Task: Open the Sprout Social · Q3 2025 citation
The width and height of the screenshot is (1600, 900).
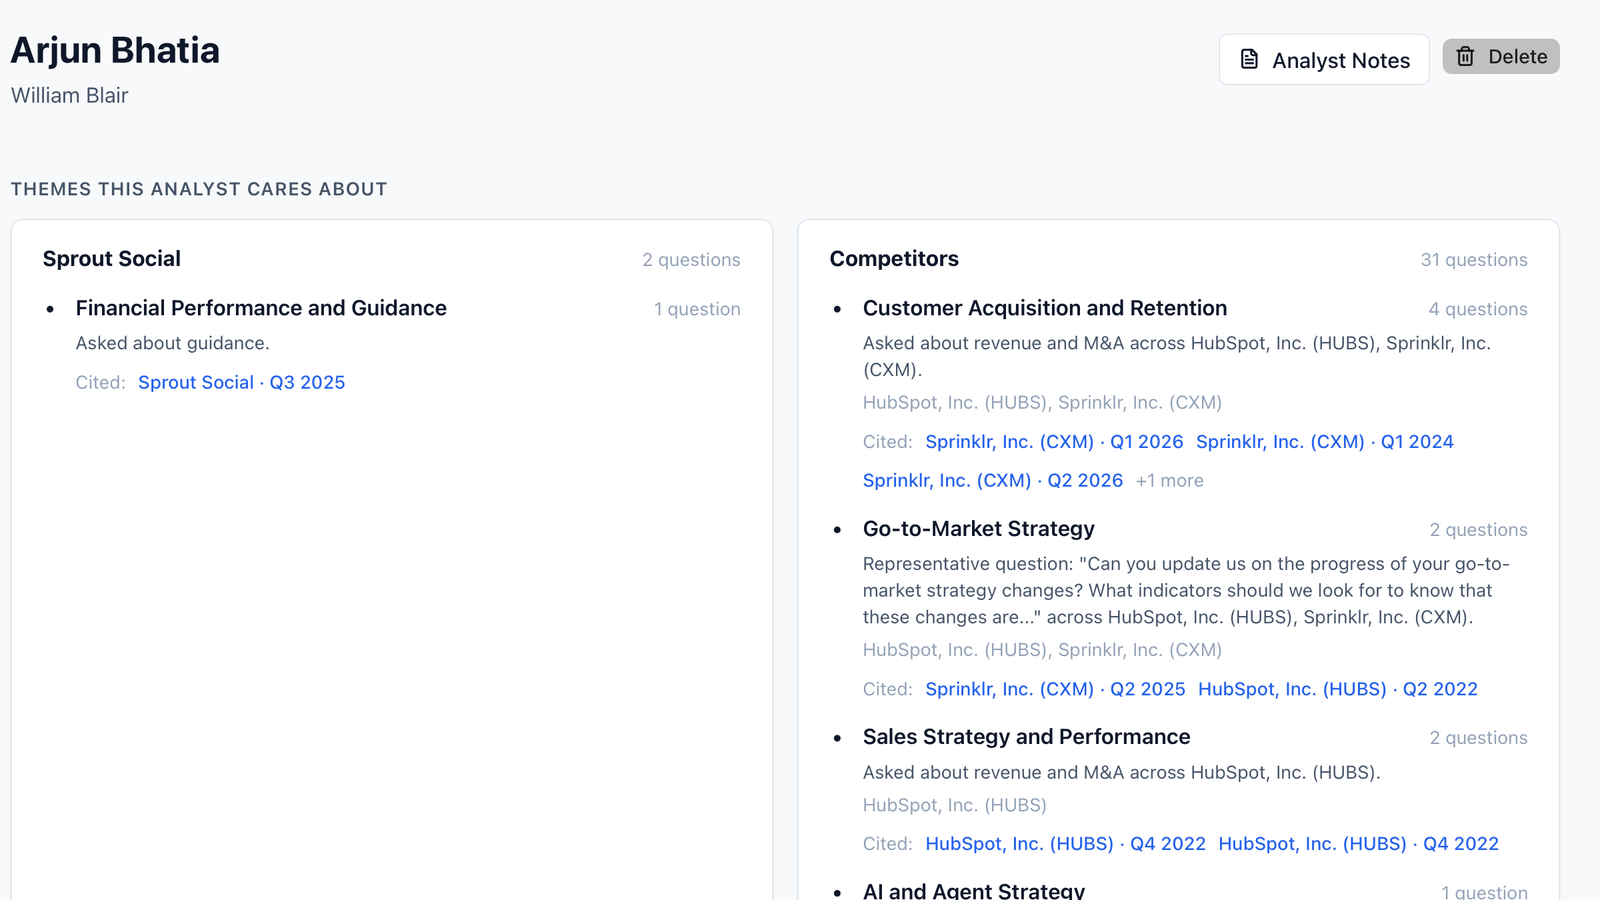Action: coord(241,382)
